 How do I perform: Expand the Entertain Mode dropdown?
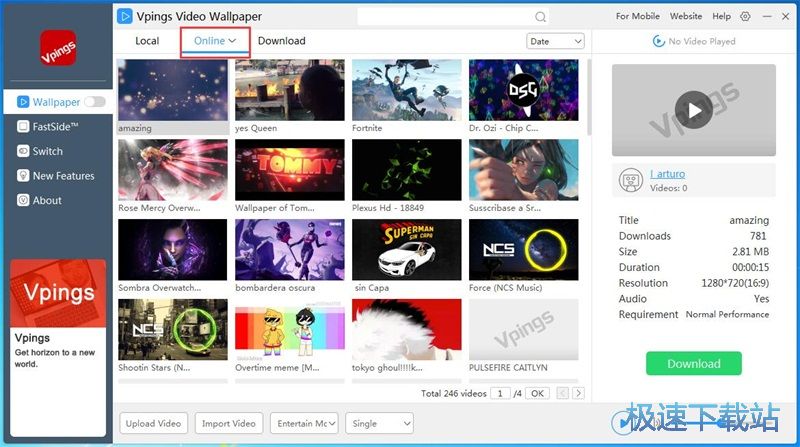point(304,423)
